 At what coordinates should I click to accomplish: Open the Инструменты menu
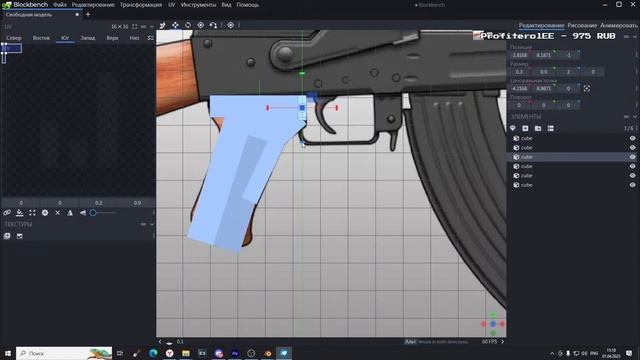point(198,5)
